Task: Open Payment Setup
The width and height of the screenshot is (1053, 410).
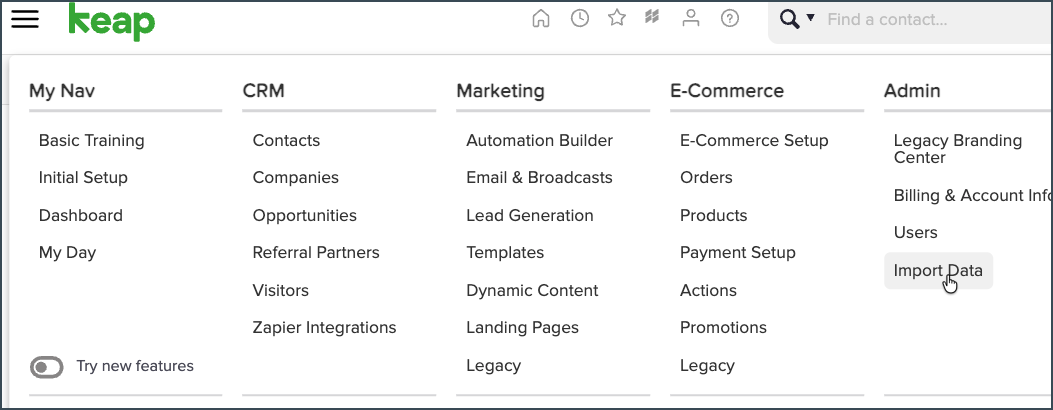Action: pos(738,253)
